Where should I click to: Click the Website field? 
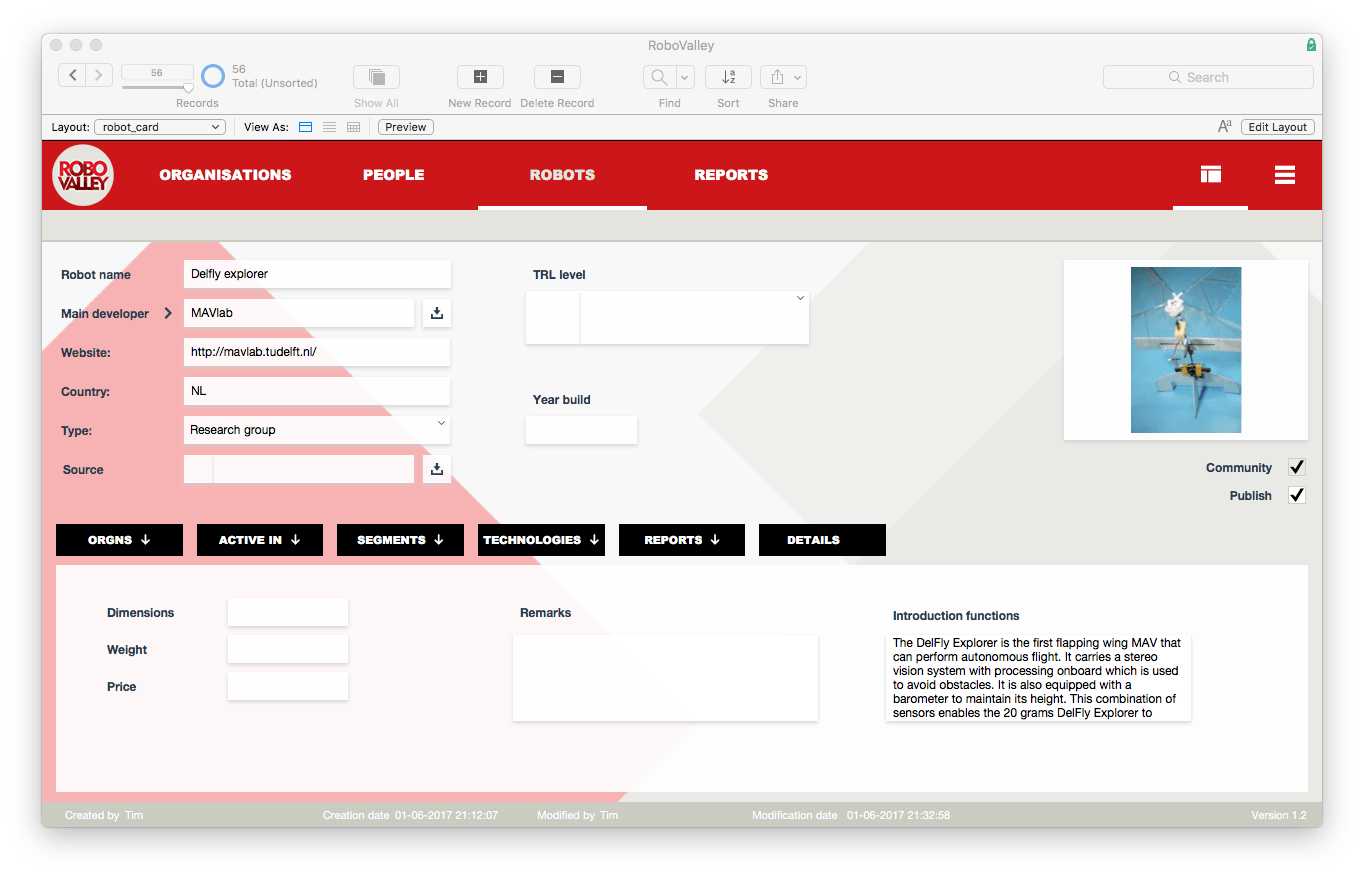click(317, 352)
